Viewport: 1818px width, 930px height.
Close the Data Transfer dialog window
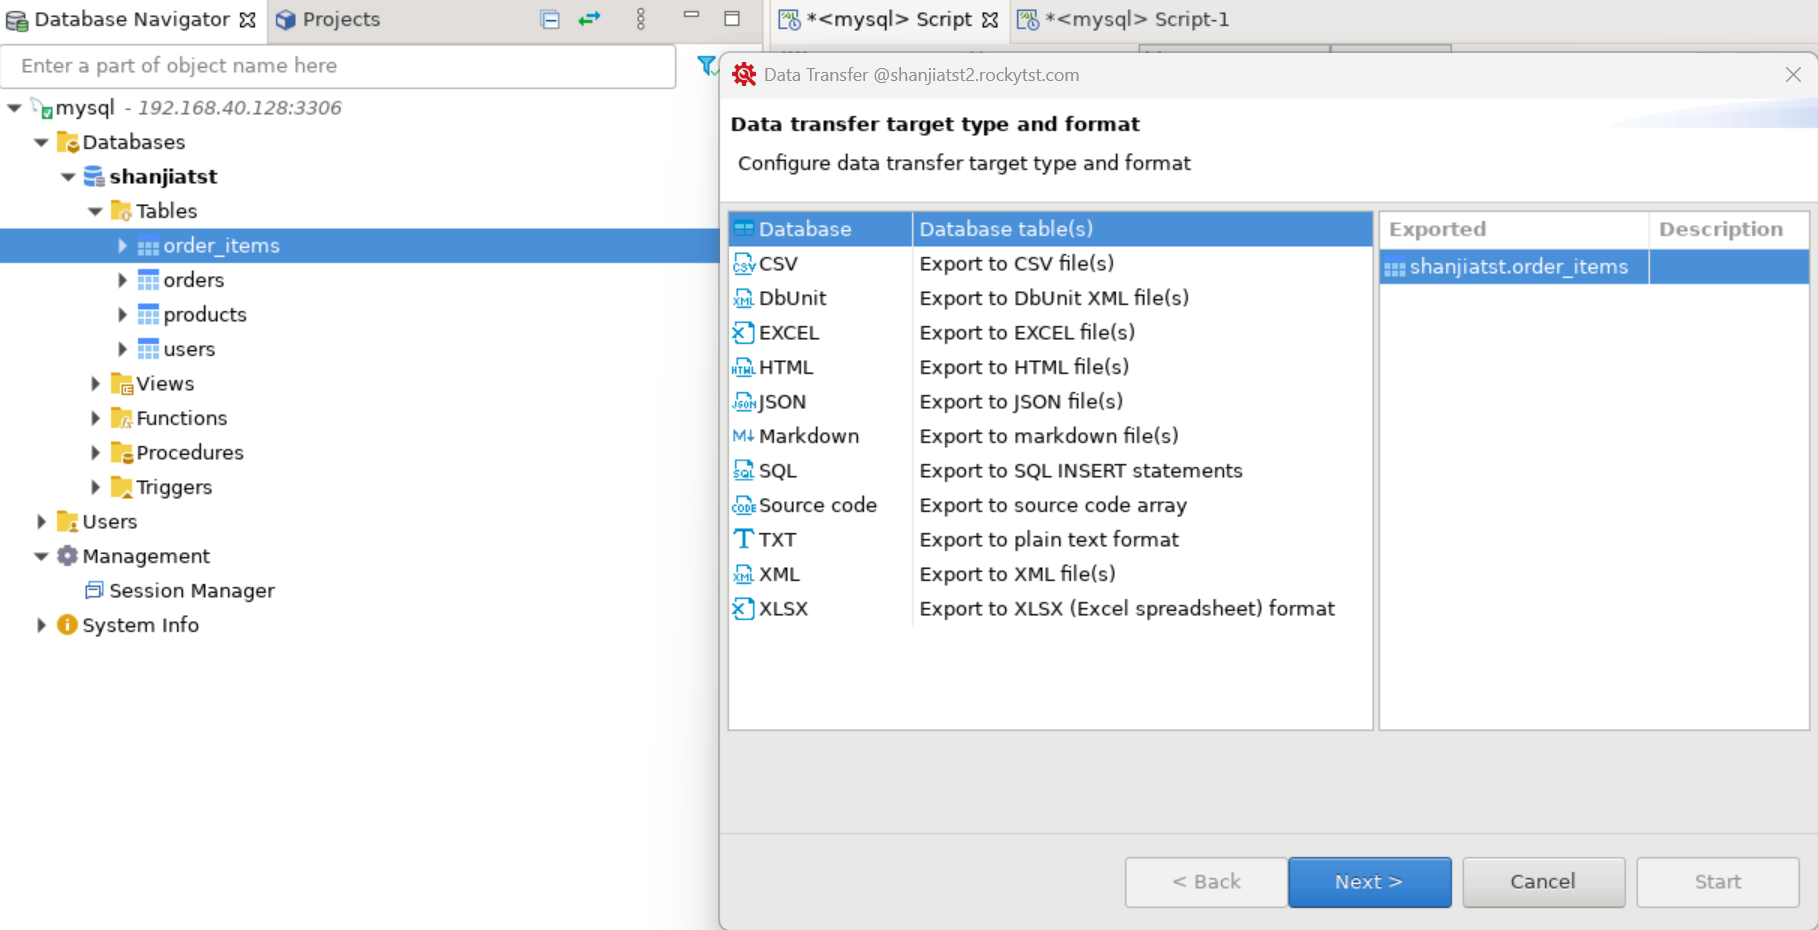click(x=1793, y=75)
